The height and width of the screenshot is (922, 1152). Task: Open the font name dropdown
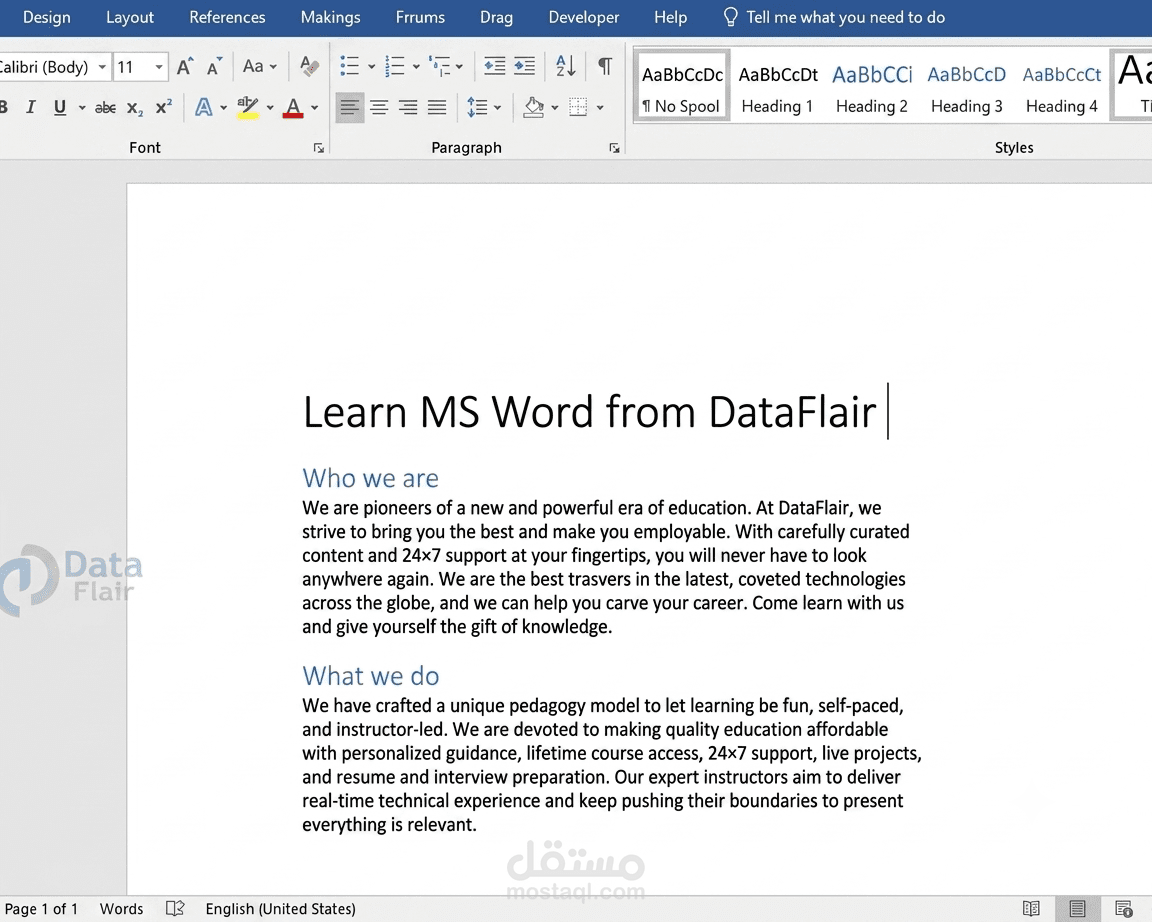click(102, 67)
